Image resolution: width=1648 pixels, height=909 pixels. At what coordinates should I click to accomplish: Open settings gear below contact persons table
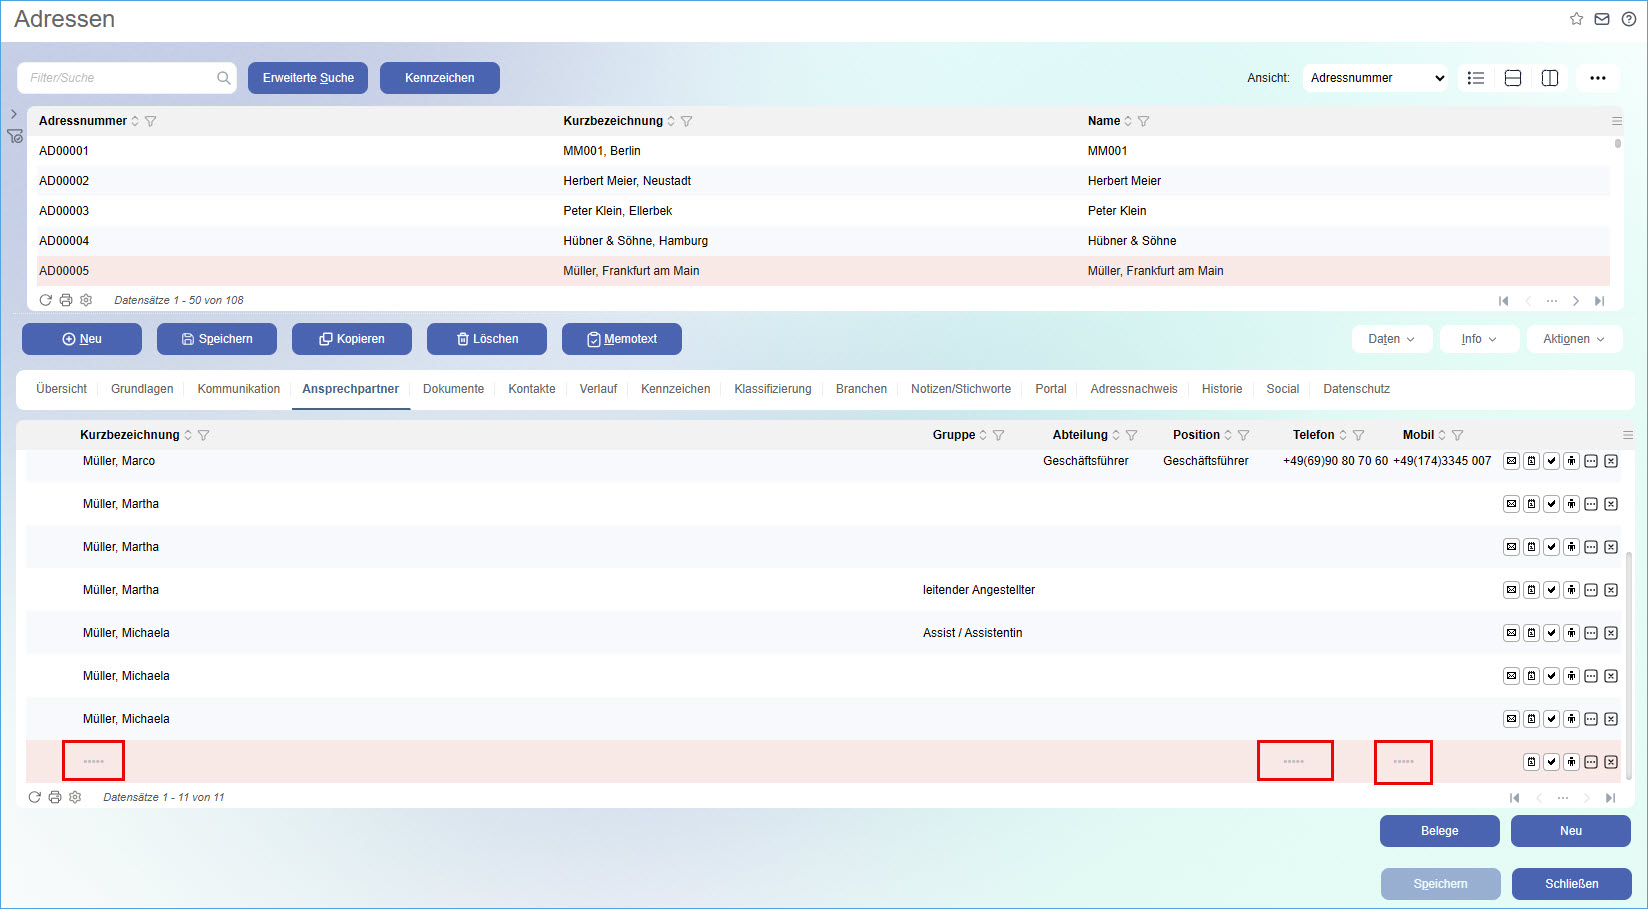click(75, 797)
